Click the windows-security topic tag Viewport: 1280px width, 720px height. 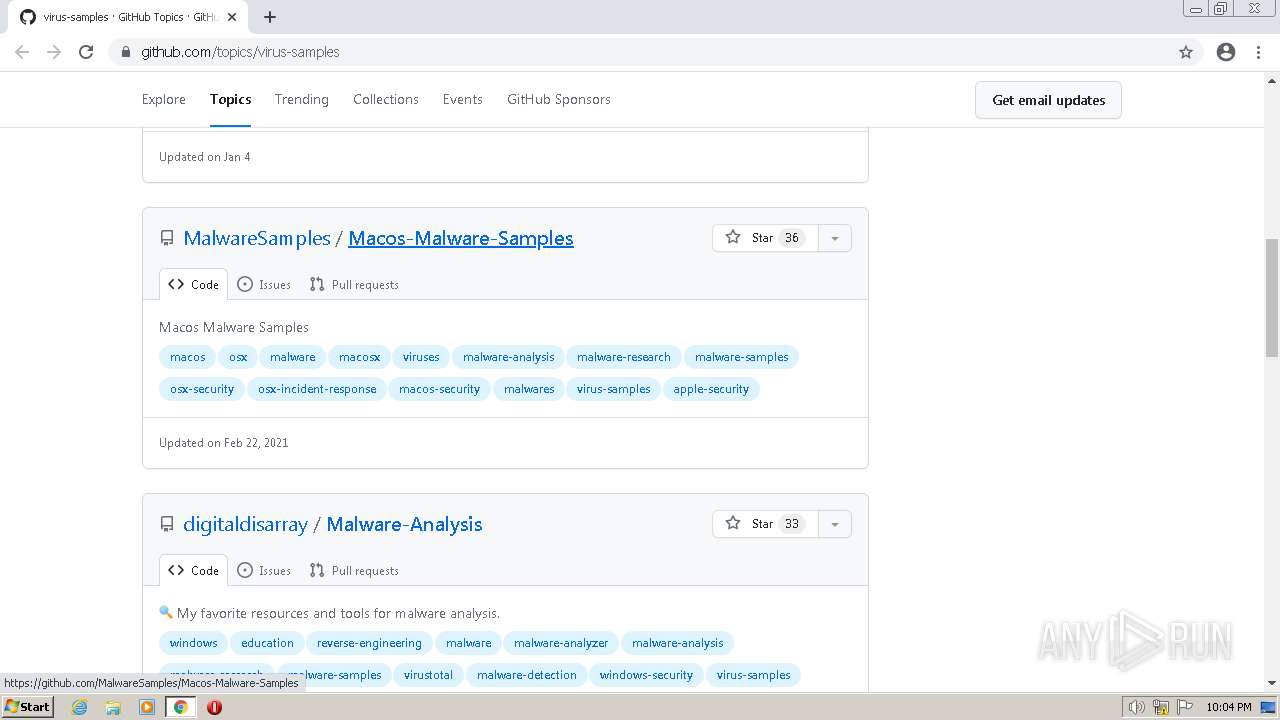point(646,675)
